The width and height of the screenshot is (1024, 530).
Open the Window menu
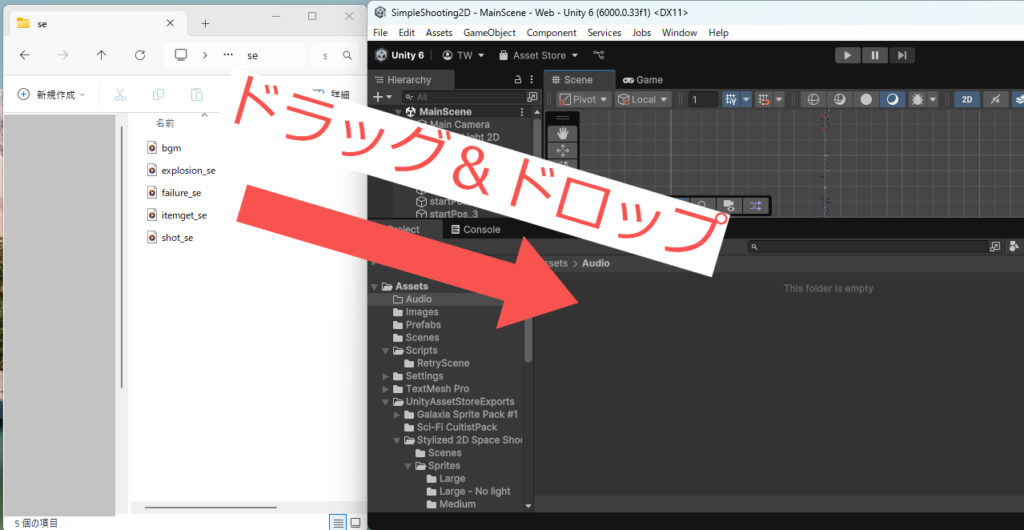coord(679,33)
